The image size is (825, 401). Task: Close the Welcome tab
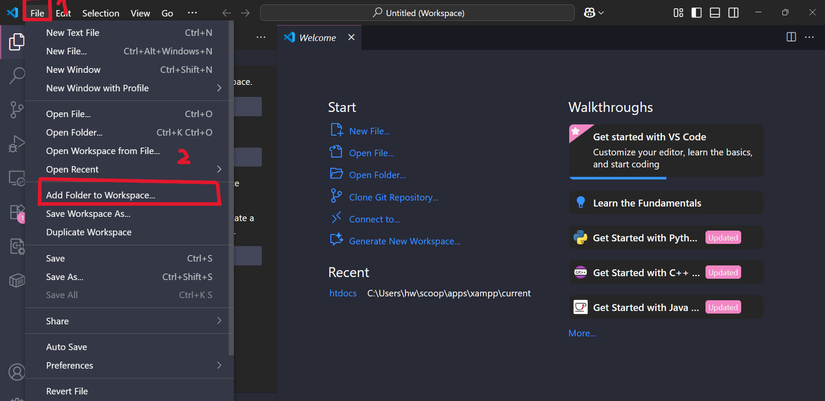click(351, 37)
